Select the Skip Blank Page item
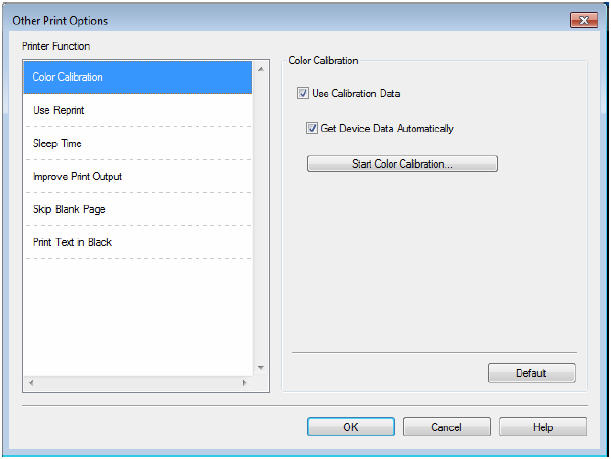The height and width of the screenshot is (459, 611). click(137, 209)
